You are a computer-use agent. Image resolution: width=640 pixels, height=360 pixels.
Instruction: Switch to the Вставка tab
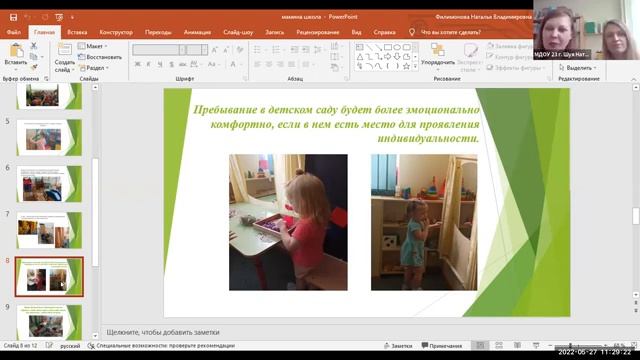point(77,32)
